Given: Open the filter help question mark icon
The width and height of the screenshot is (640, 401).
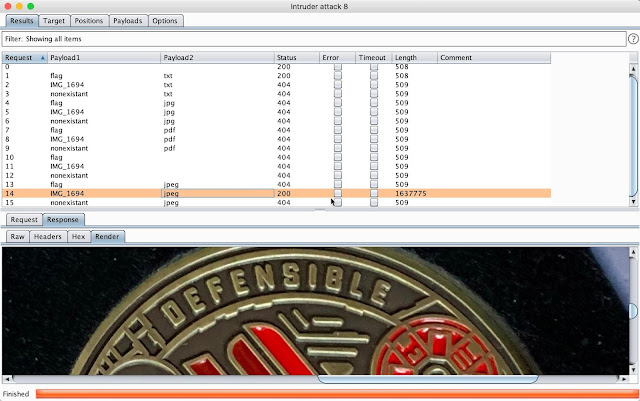Looking at the screenshot, I should coord(633,39).
